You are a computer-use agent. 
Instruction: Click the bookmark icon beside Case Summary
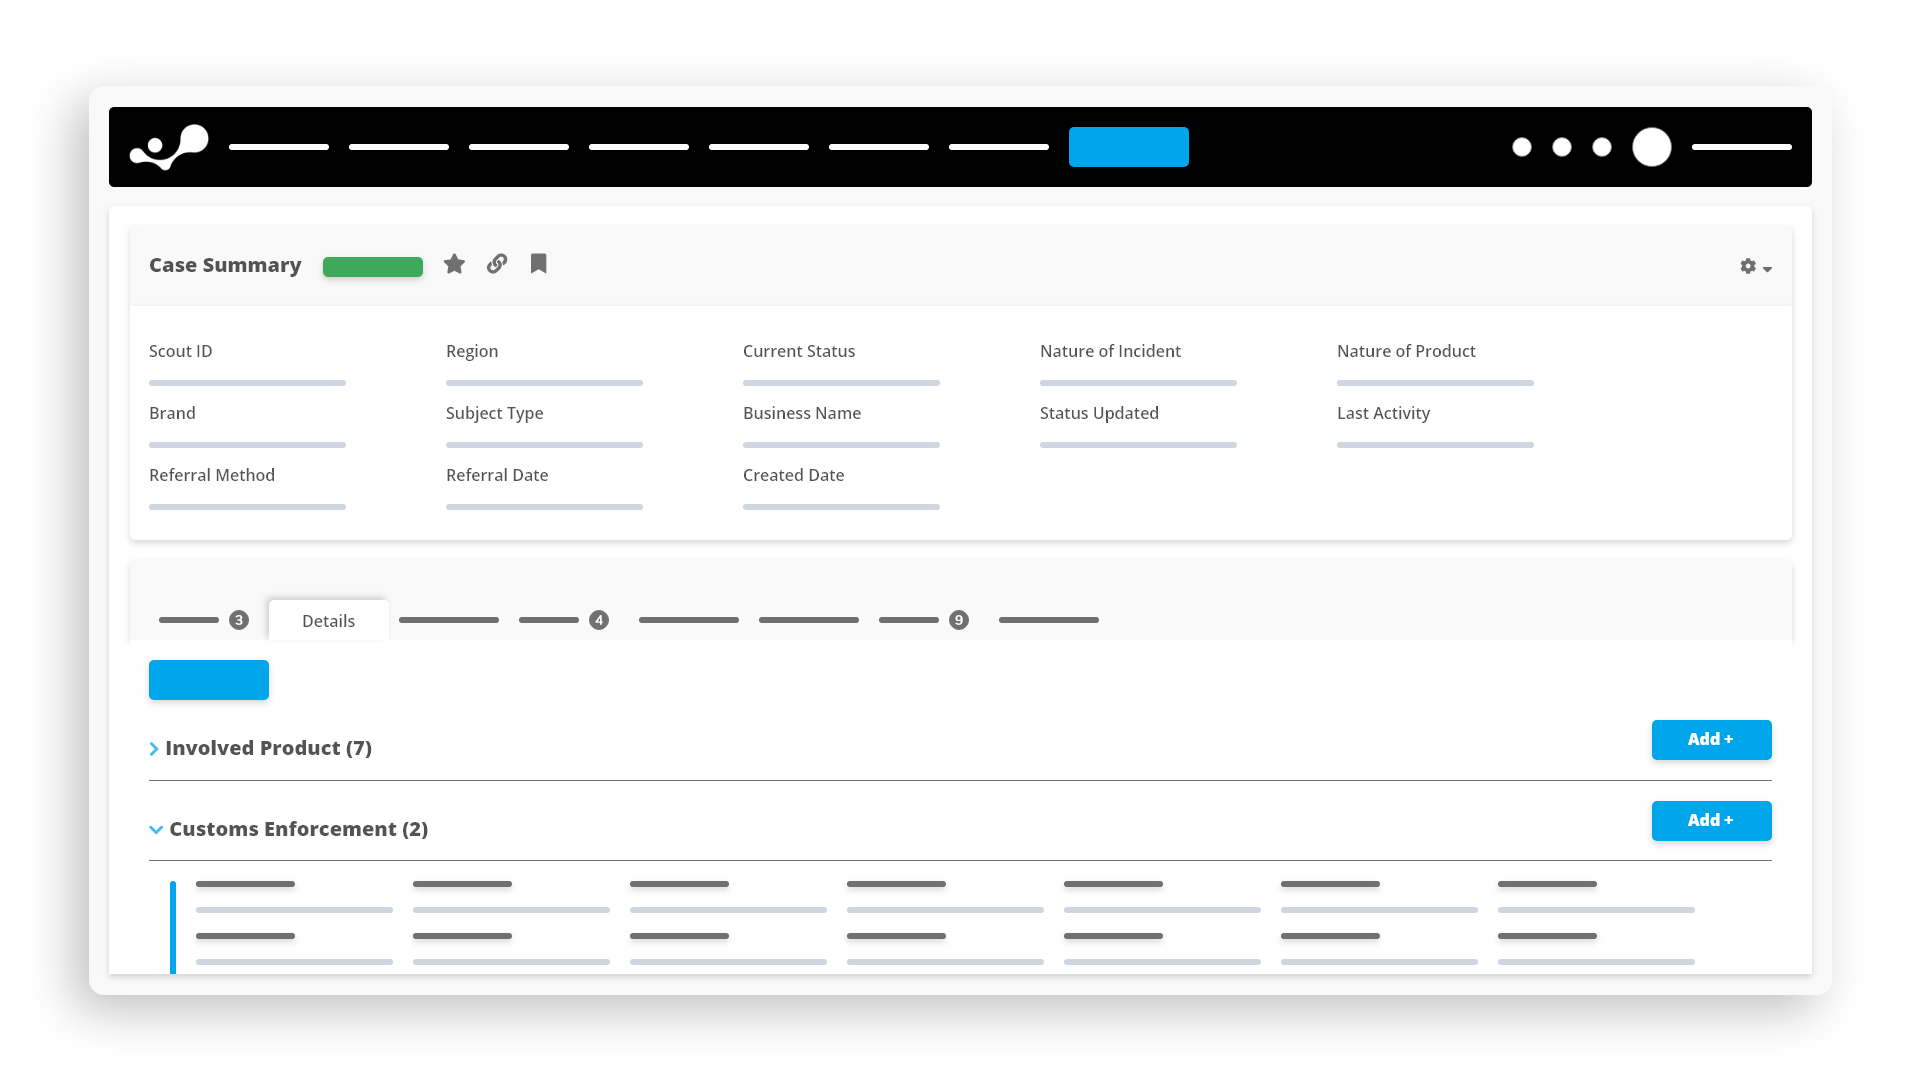[538, 264]
